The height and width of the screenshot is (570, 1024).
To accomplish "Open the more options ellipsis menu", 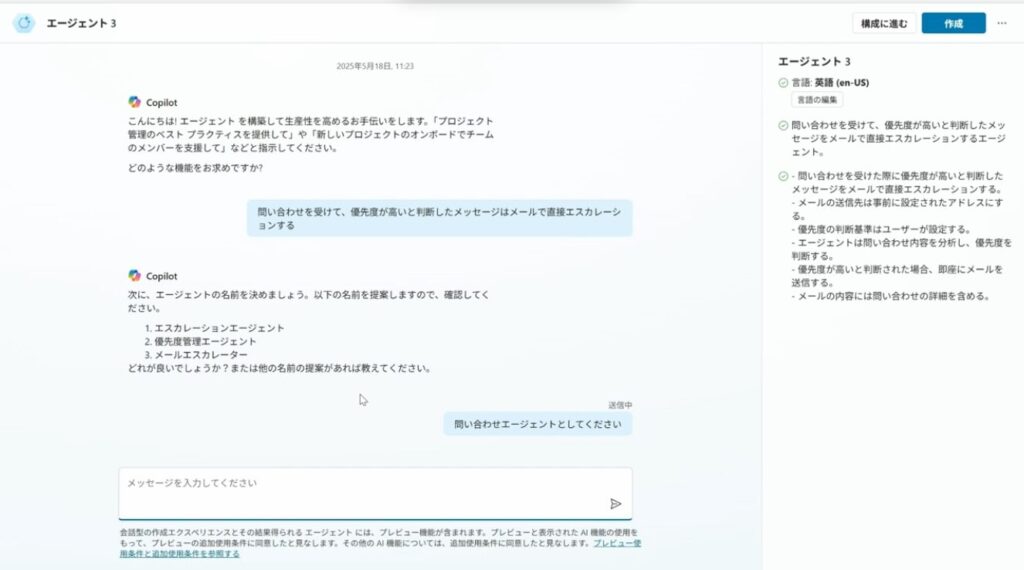I will (1002, 23).
